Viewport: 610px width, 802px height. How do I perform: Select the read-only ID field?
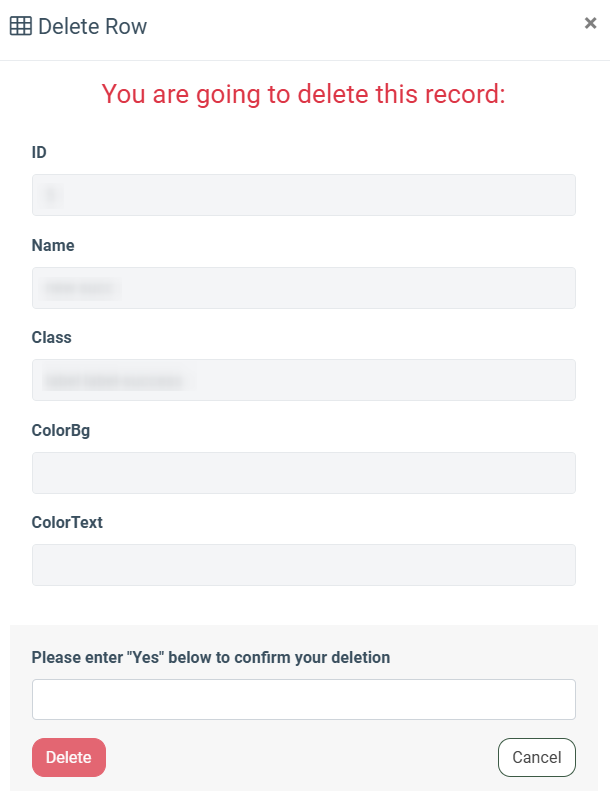304,195
